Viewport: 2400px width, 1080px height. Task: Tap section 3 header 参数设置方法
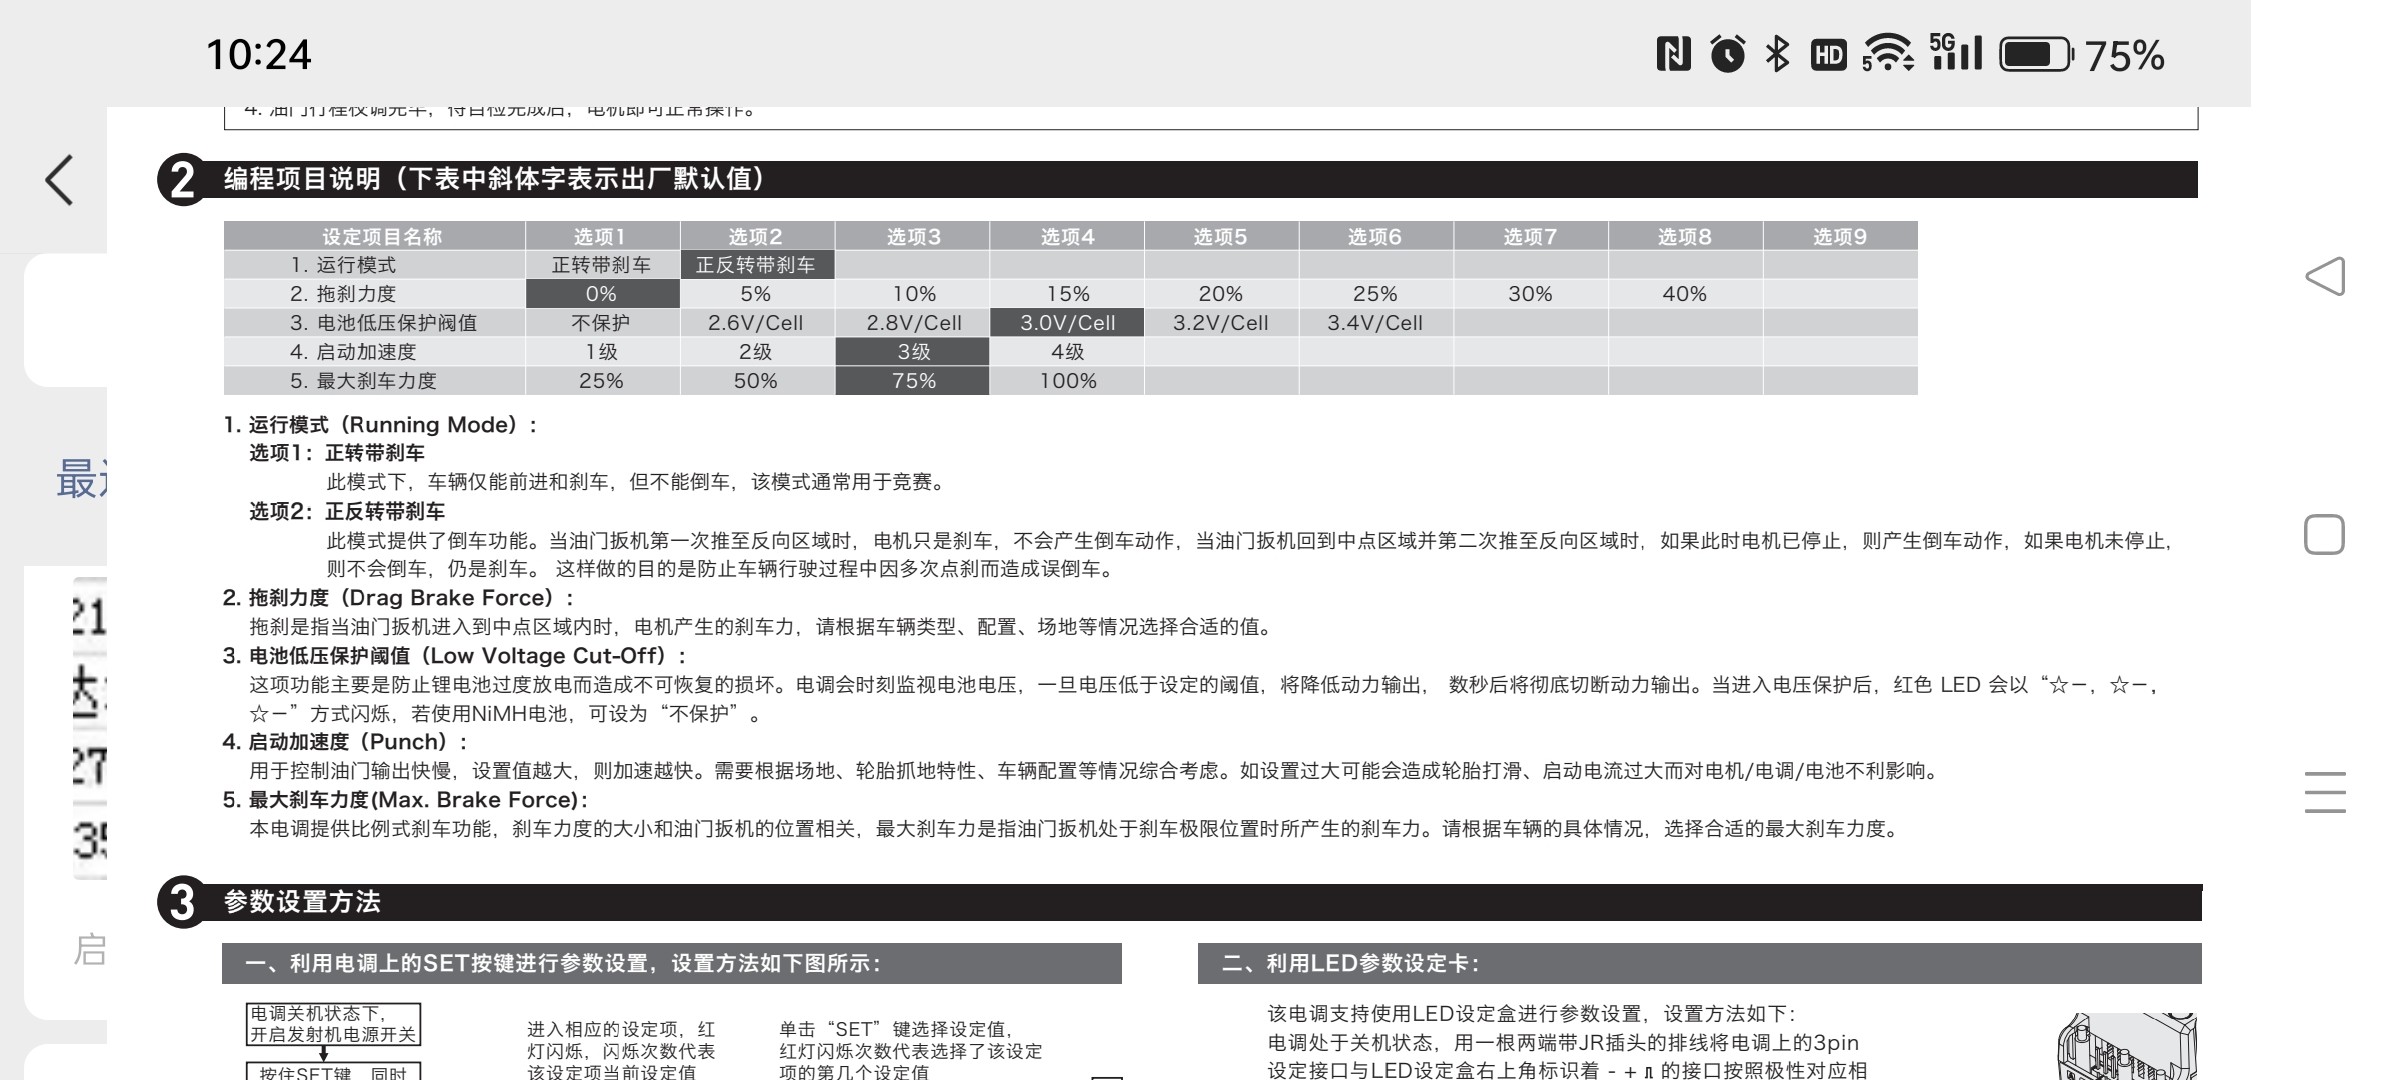[x=1180, y=902]
